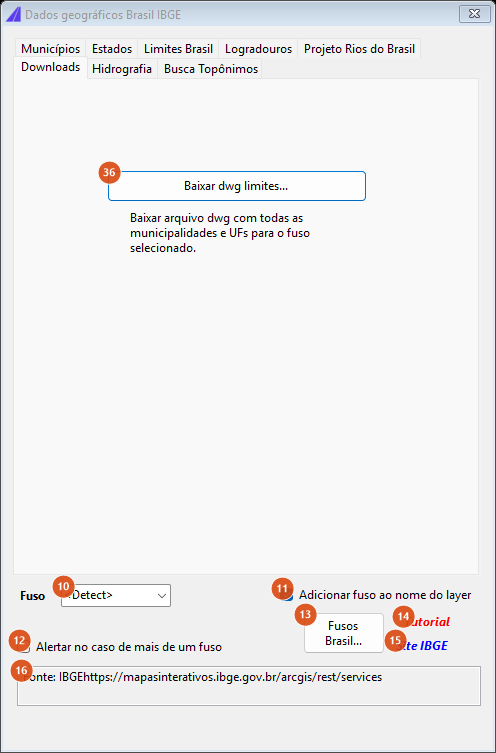Click the application icon in title bar
This screenshot has width=496, height=753.
point(13,15)
